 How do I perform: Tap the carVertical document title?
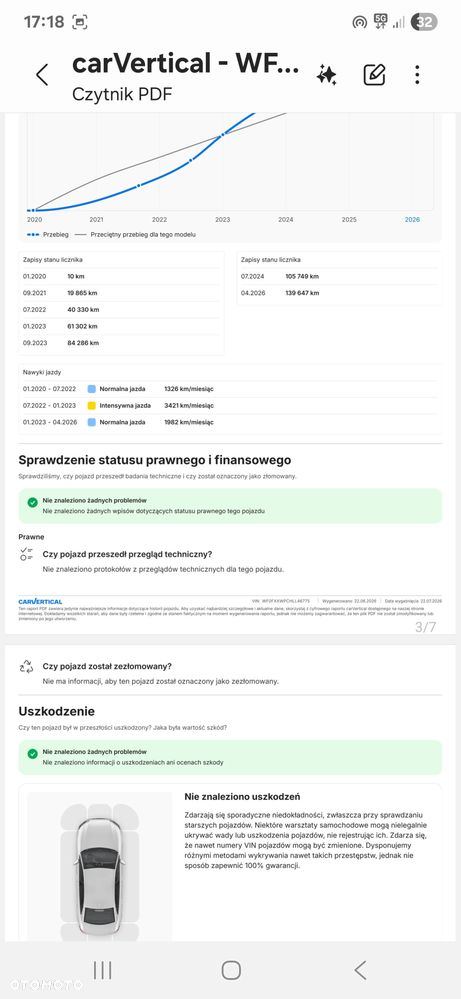pyautogui.click(x=186, y=63)
